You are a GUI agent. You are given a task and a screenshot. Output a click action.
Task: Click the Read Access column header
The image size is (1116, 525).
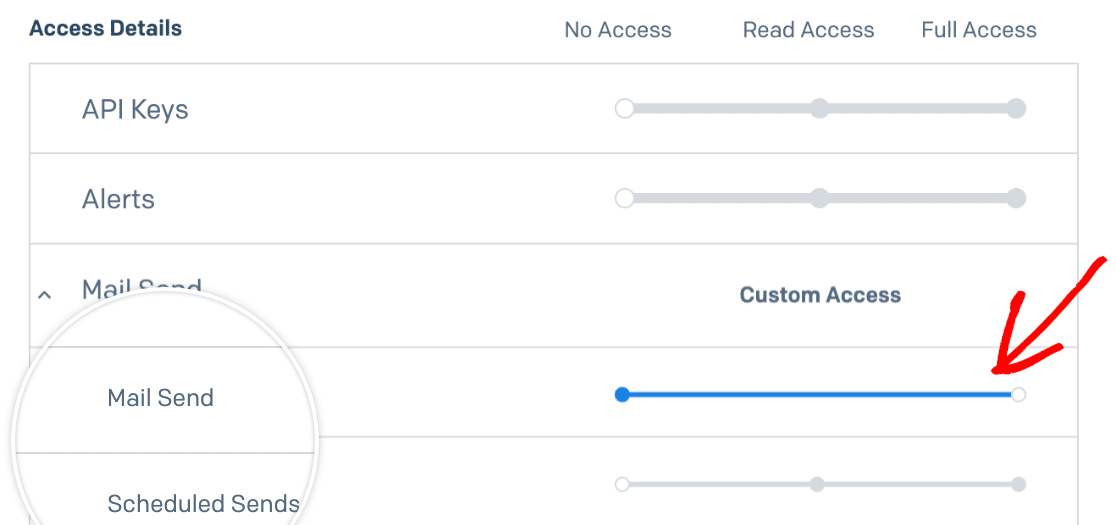coord(809,30)
